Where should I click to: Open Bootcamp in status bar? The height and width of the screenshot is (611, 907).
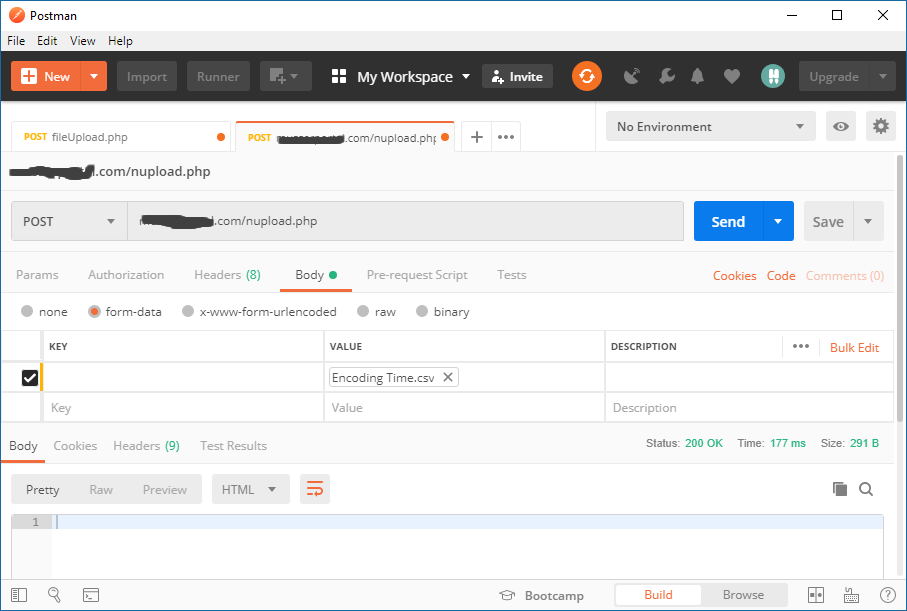541,595
